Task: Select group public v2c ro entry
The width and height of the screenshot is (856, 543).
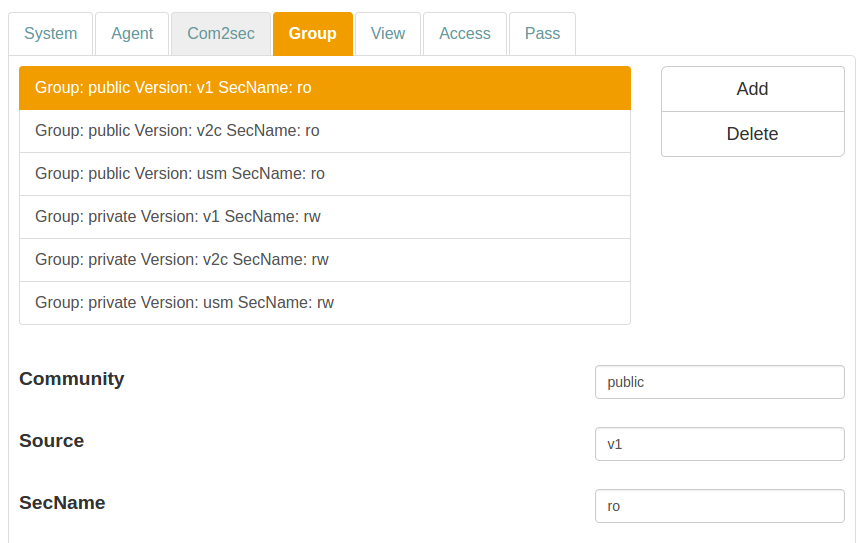Action: point(324,131)
